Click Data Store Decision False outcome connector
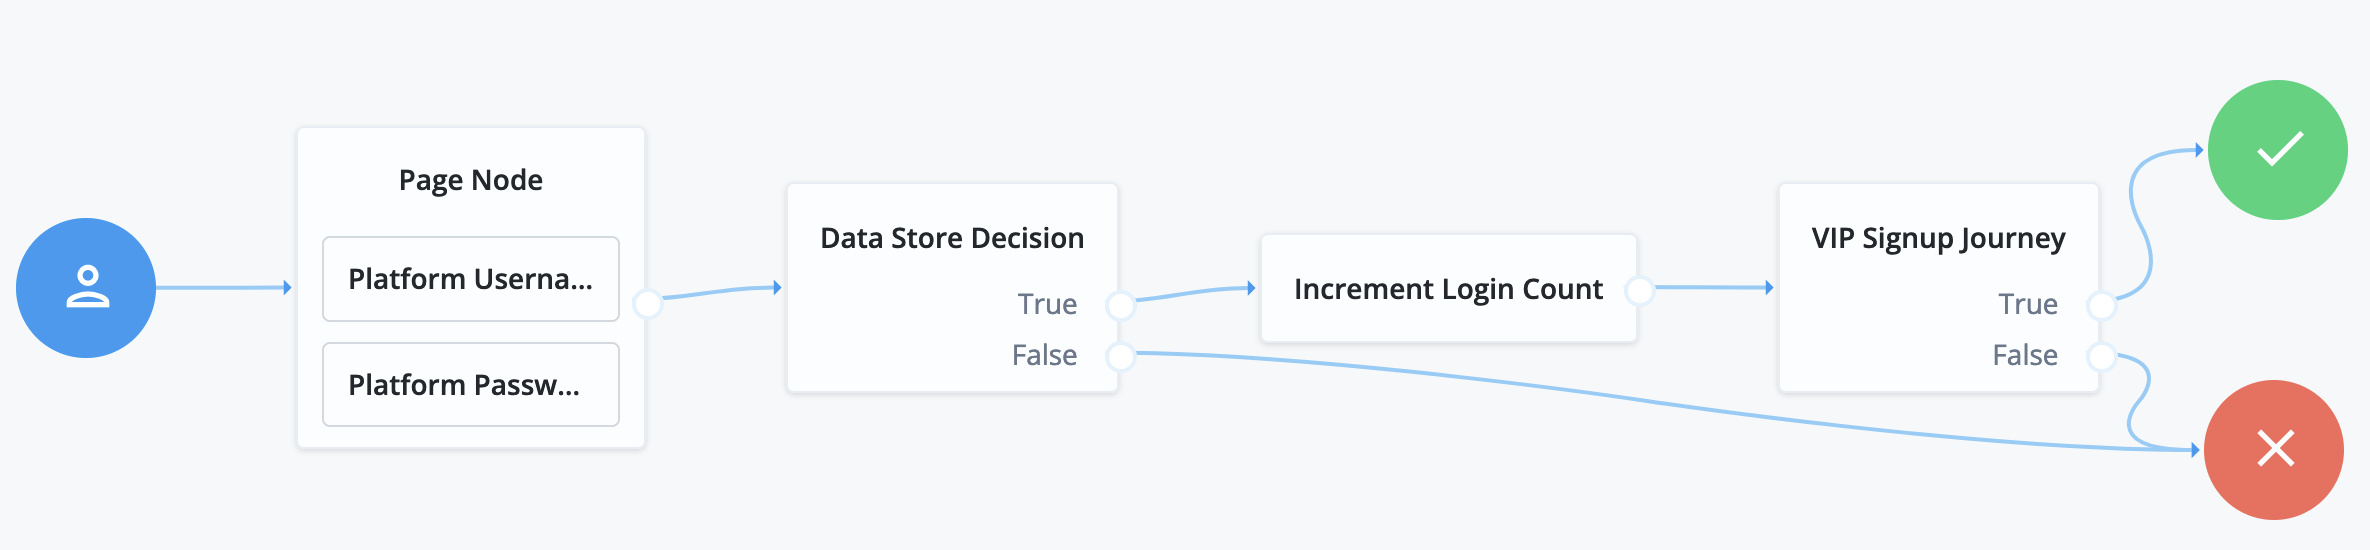Image resolution: width=2370 pixels, height=550 pixels. coord(1121,355)
